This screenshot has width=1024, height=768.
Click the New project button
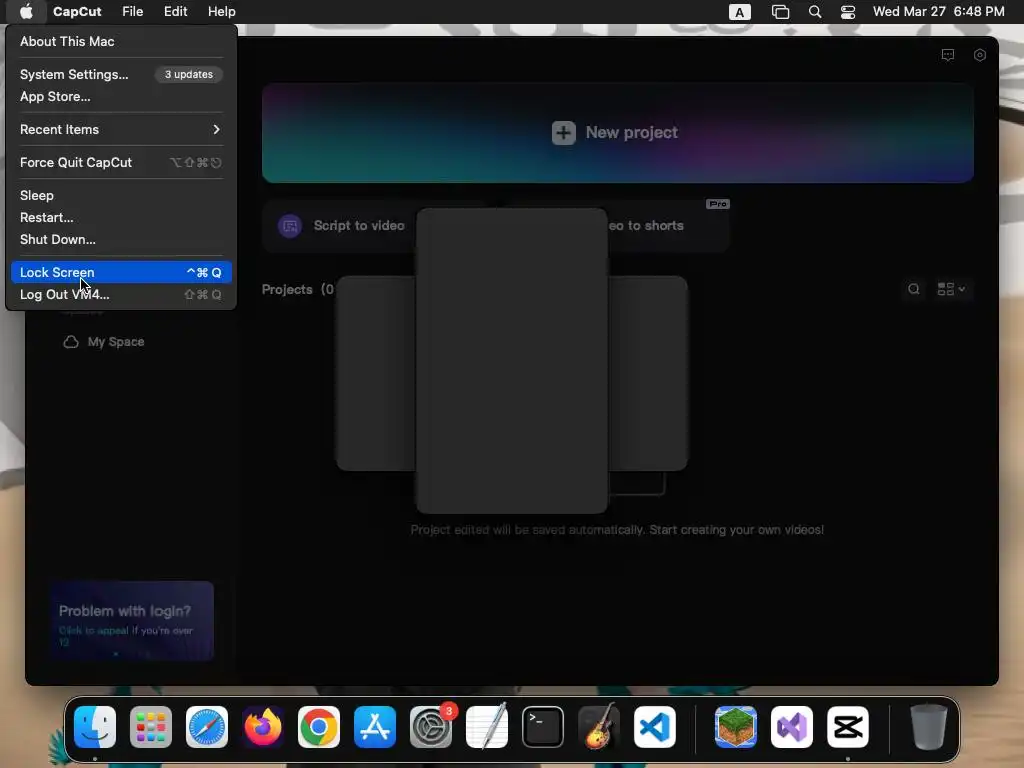click(x=618, y=133)
